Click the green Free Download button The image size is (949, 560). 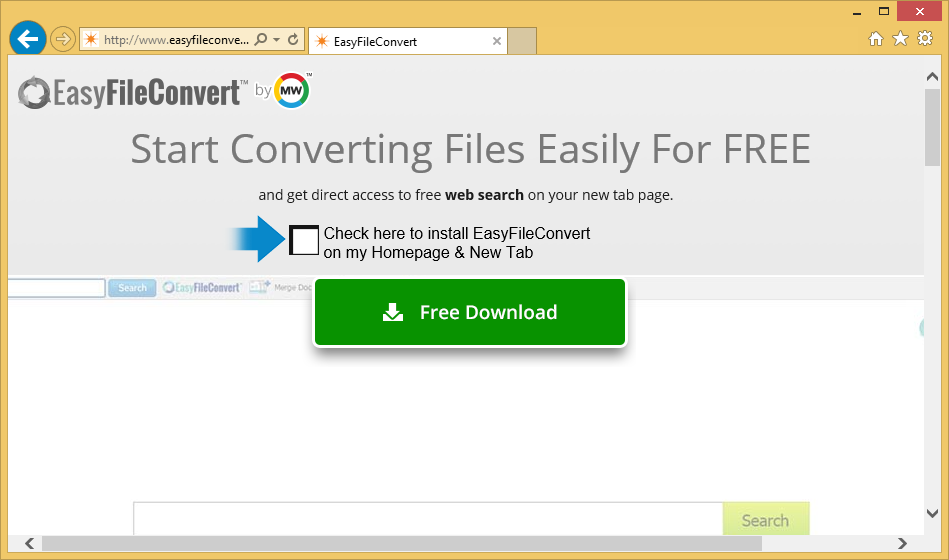[470, 312]
